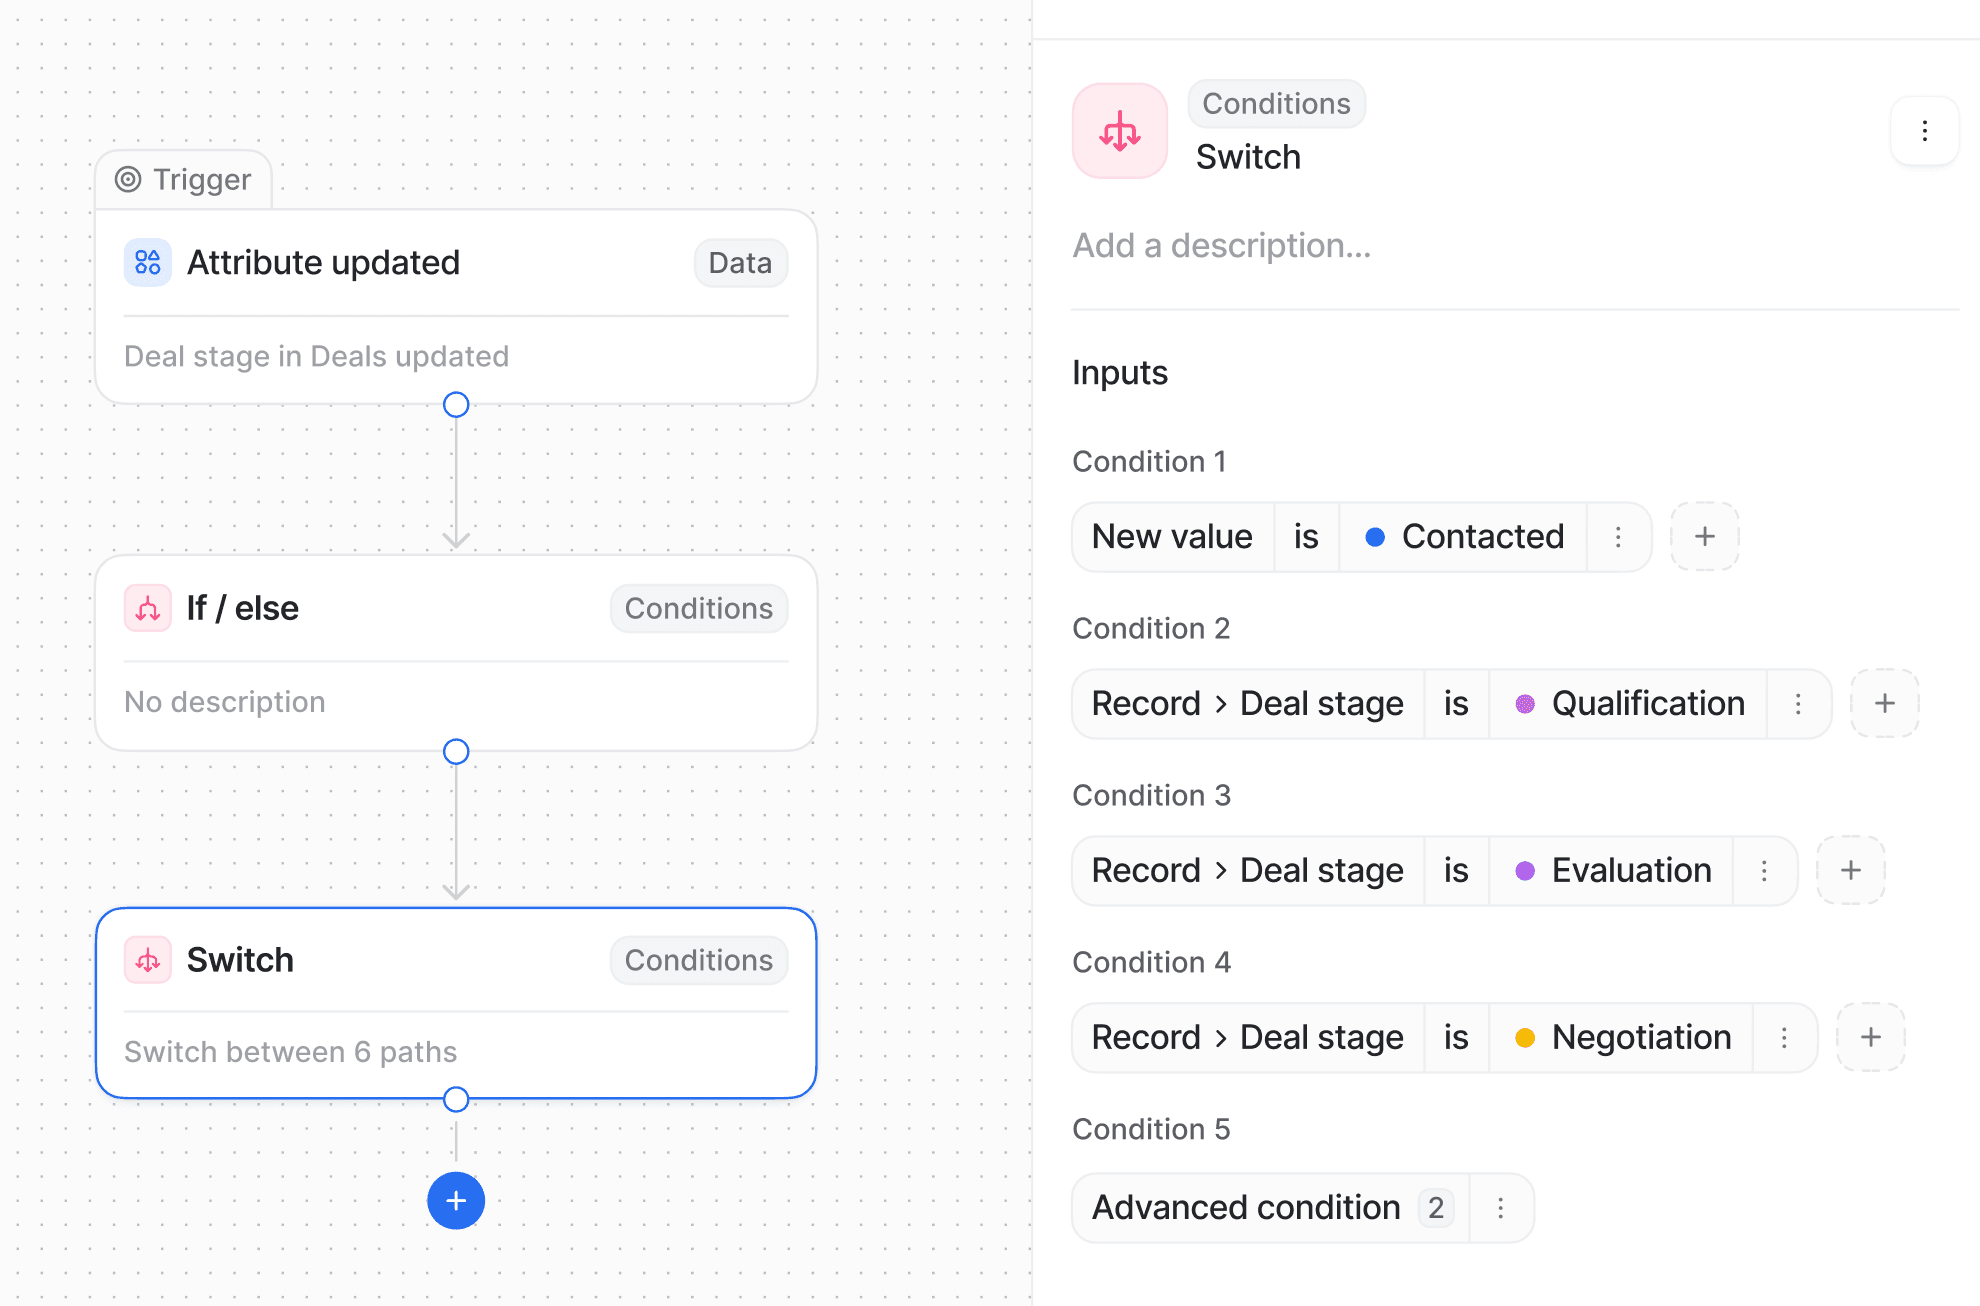Image resolution: width=1980 pixels, height=1306 pixels.
Task: Open the Contacted value dropdown
Action: pyautogui.click(x=1464, y=537)
